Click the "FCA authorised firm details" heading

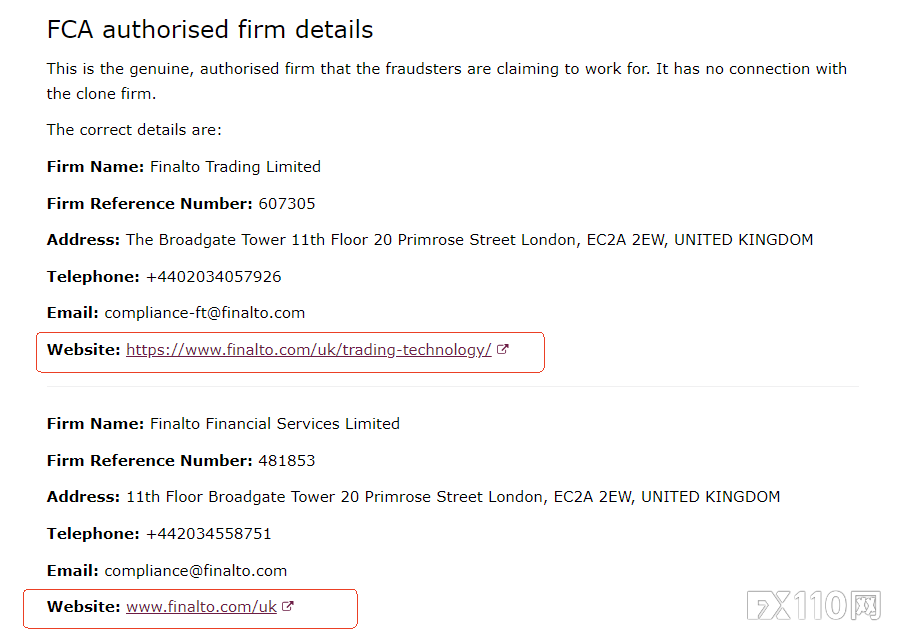point(210,30)
